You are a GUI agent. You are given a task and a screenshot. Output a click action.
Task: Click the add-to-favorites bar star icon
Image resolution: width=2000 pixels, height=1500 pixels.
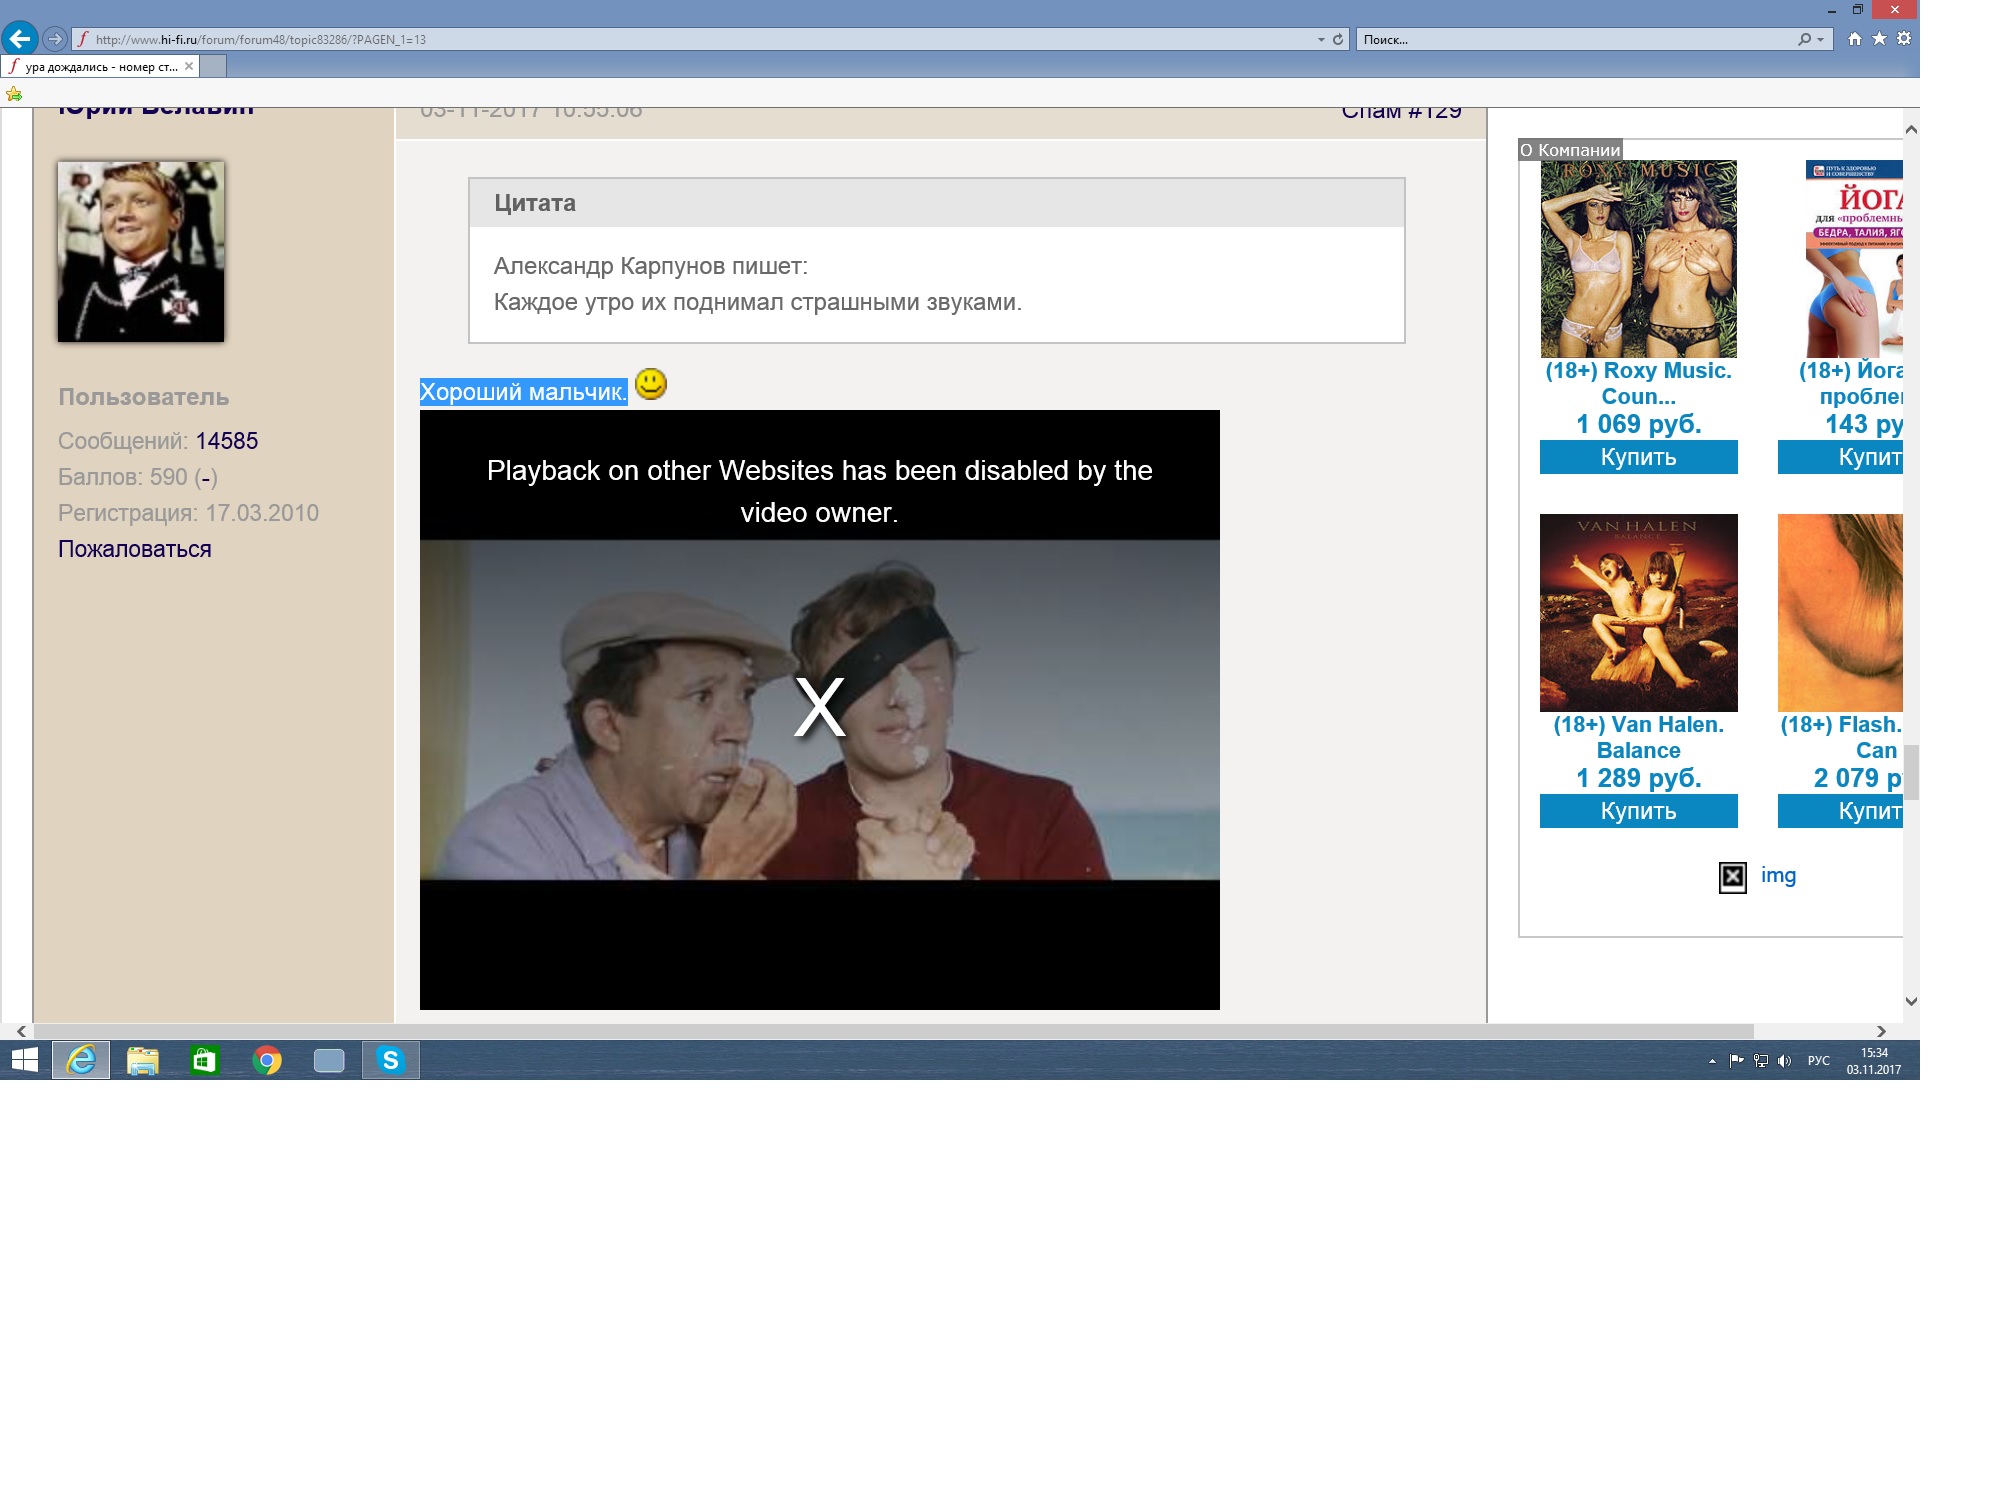click(14, 94)
